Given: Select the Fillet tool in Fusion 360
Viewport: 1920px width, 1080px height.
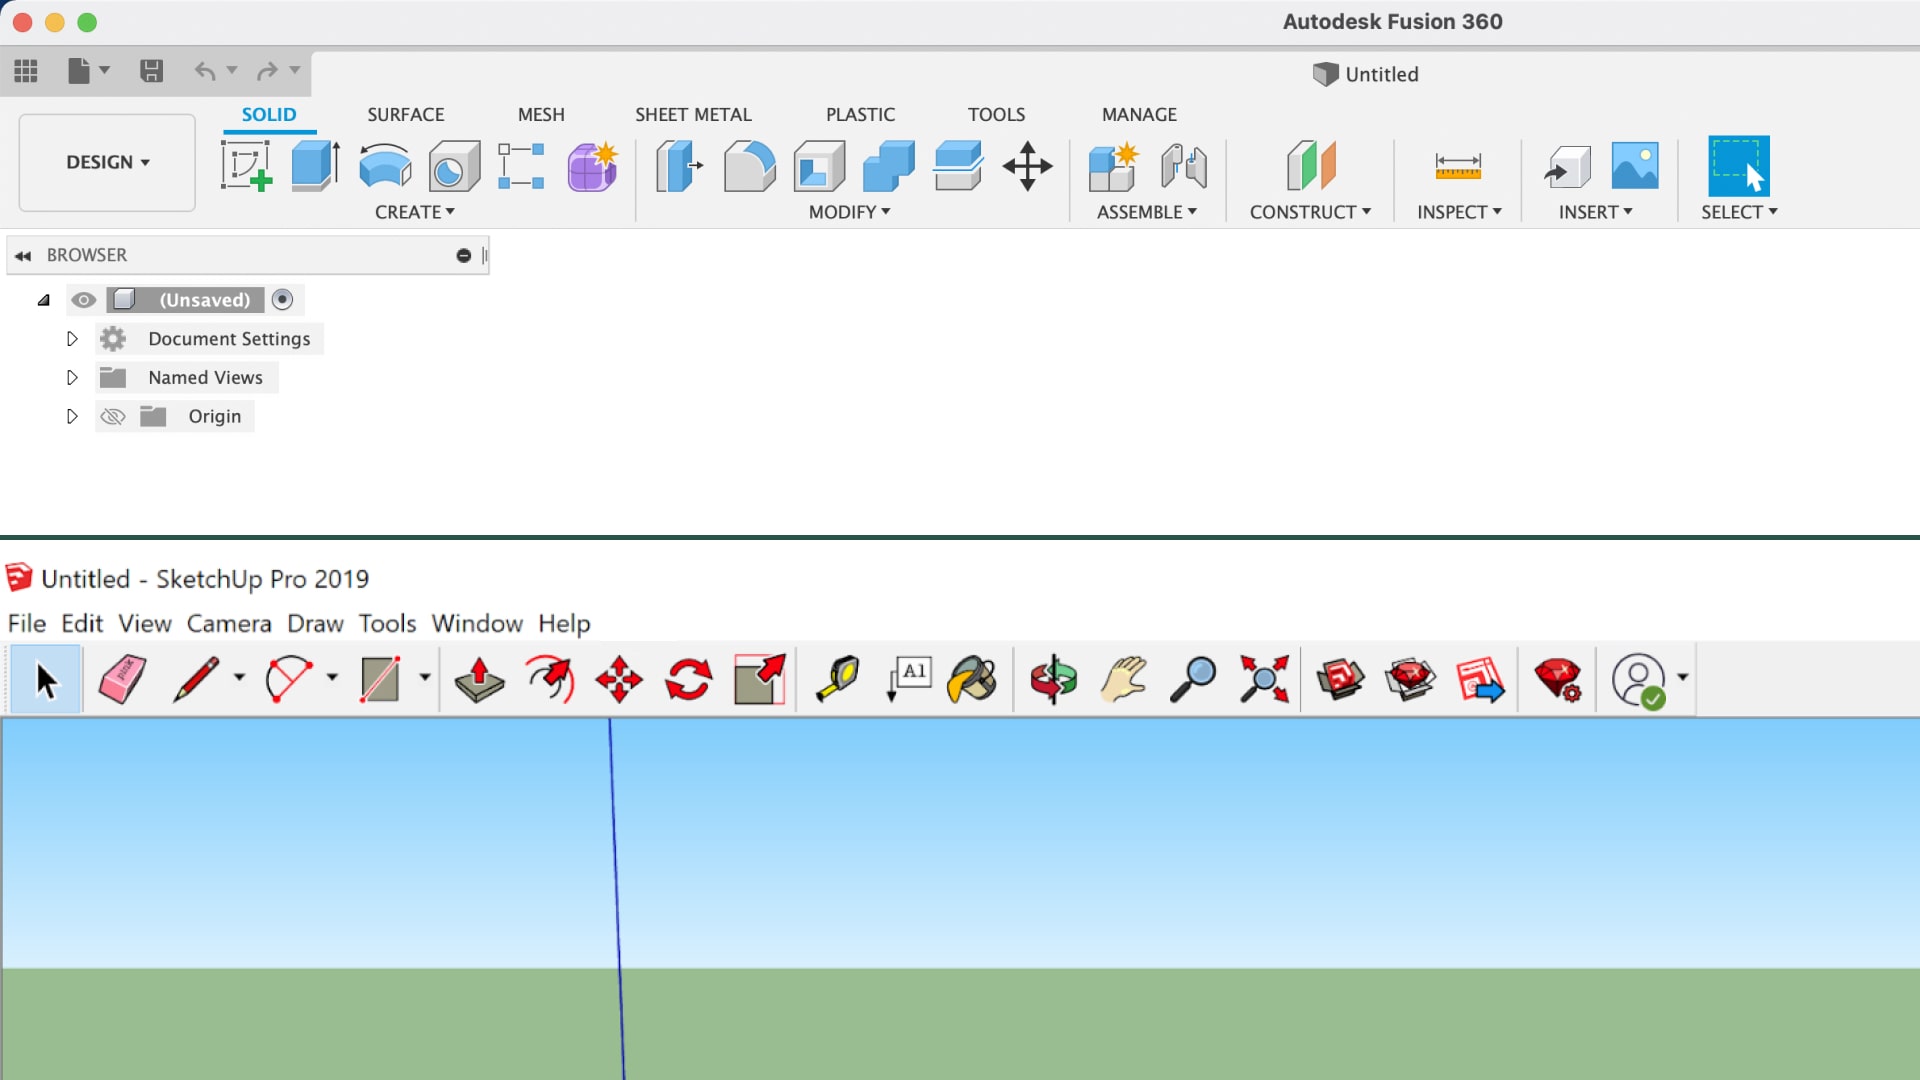Looking at the screenshot, I should tap(749, 166).
